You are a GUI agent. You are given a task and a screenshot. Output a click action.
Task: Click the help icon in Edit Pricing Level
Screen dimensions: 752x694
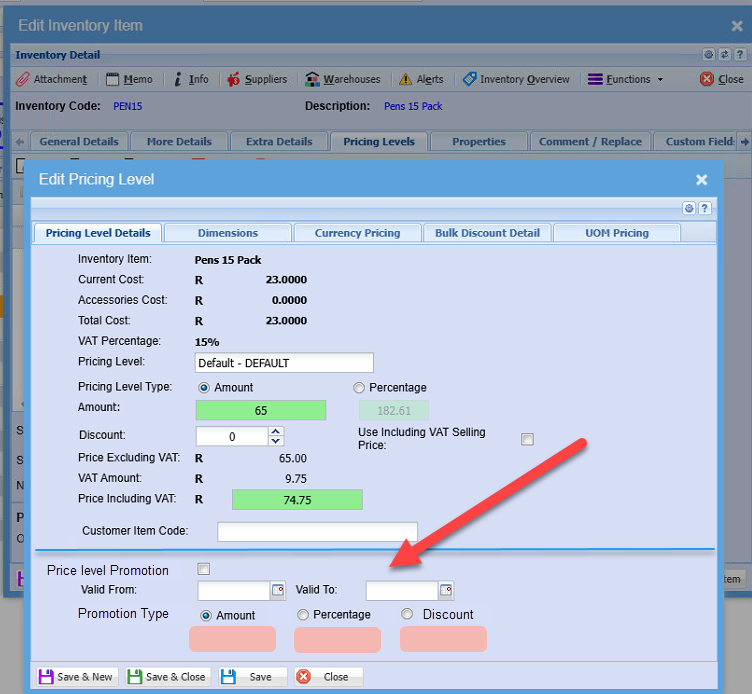point(704,208)
